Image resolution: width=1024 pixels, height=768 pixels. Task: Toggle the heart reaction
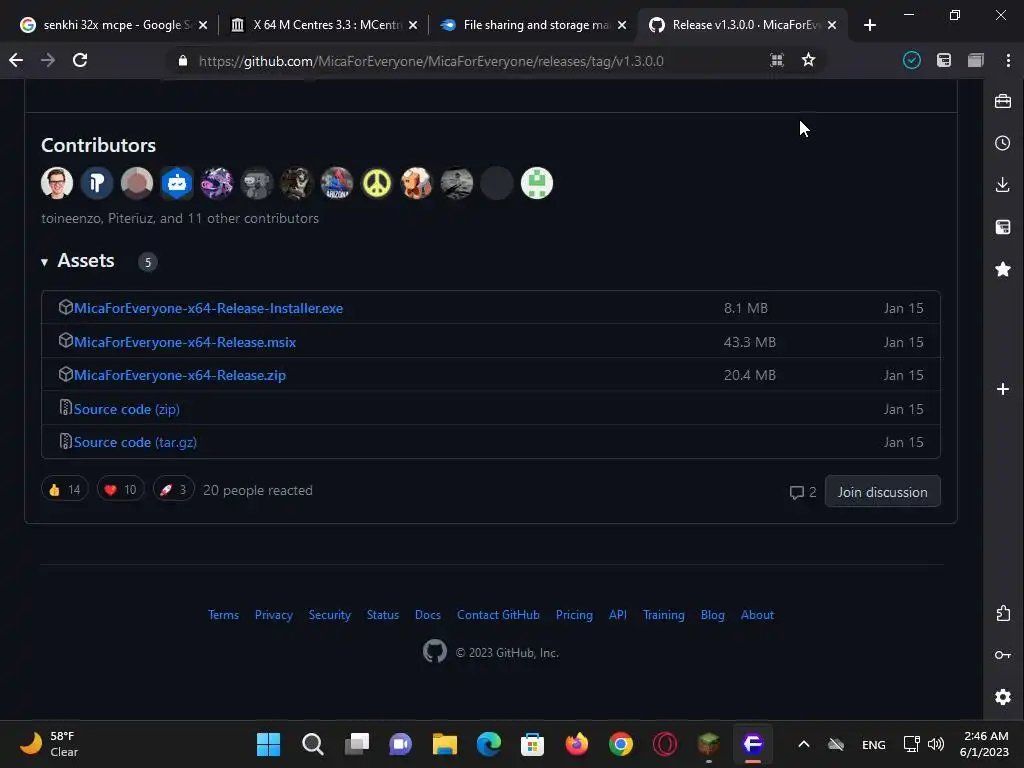click(x=121, y=490)
